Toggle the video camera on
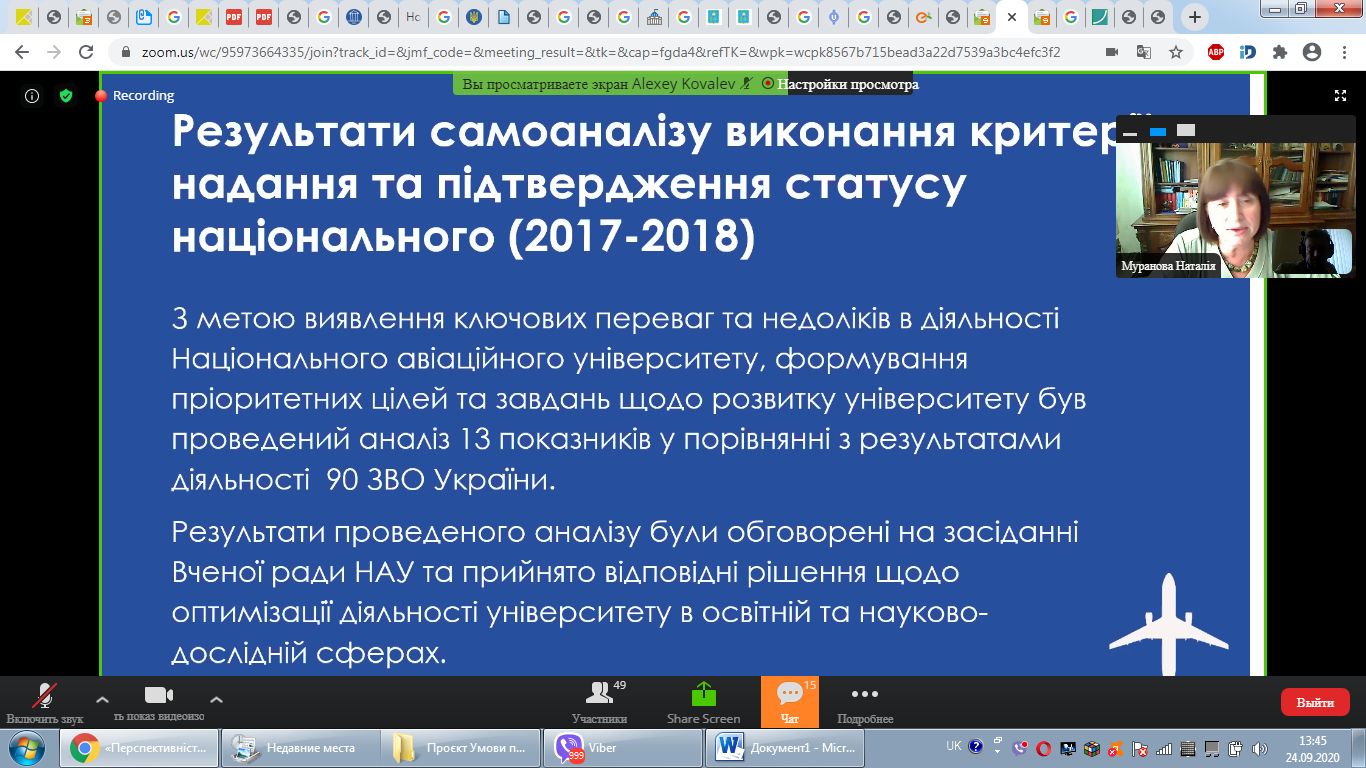The height and width of the screenshot is (768, 1366). coord(159,696)
